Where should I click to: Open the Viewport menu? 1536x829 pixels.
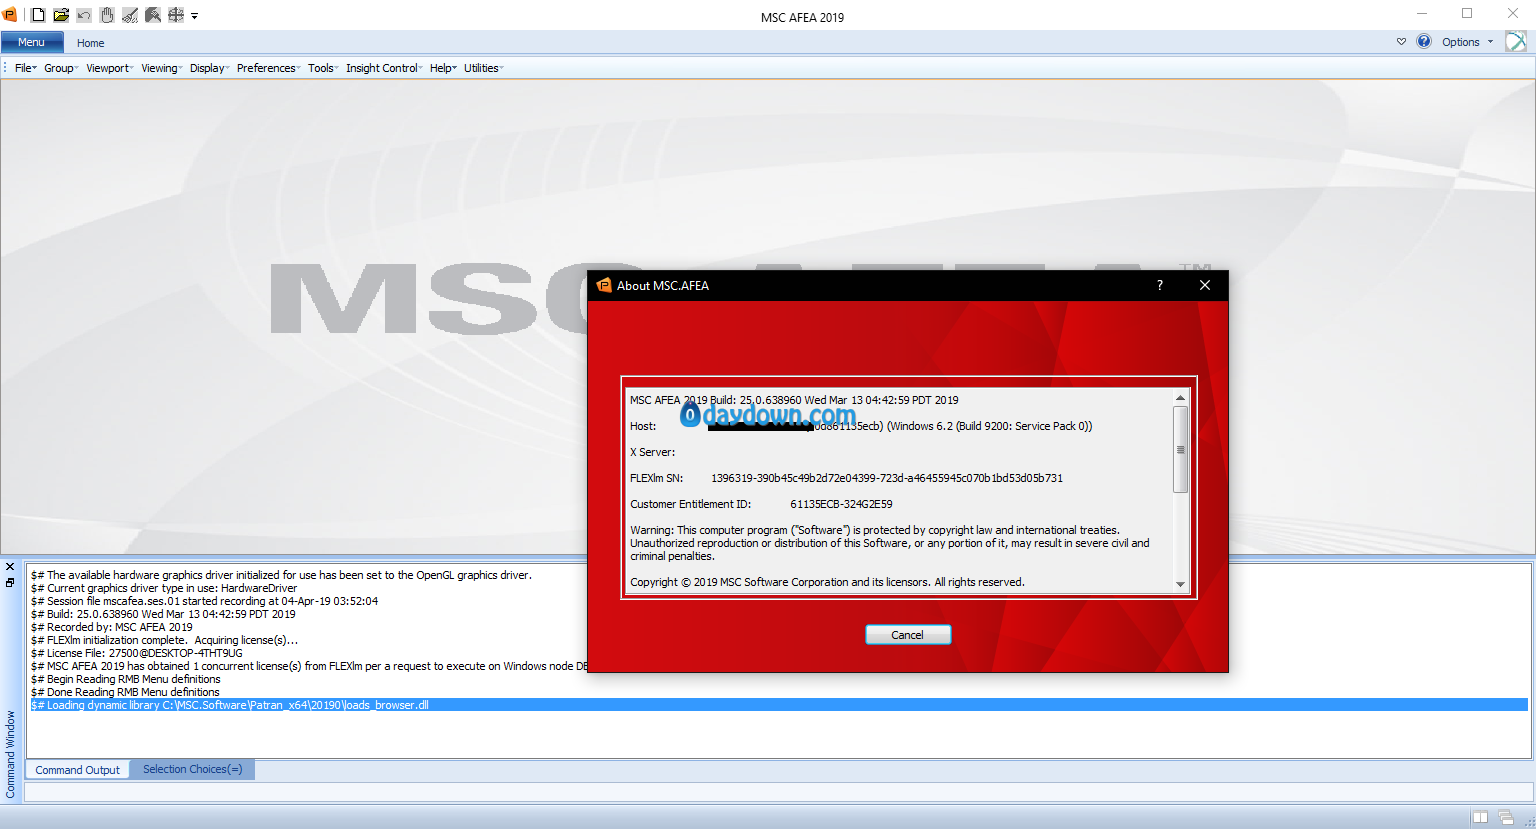[109, 68]
